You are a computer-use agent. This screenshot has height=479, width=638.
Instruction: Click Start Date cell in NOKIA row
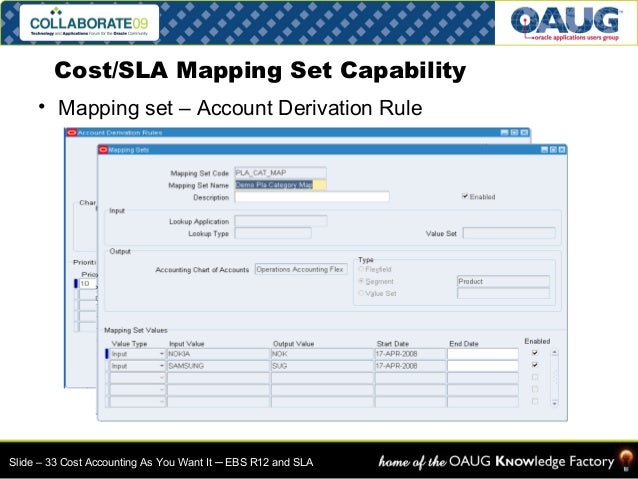pyautogui.click(x=410, y=354)
